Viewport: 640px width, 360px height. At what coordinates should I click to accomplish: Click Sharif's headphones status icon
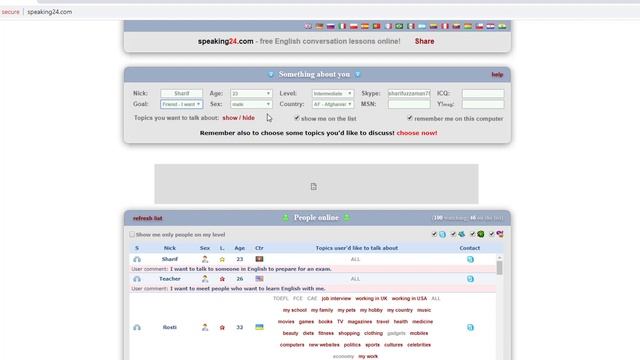[x=137, y=259]
